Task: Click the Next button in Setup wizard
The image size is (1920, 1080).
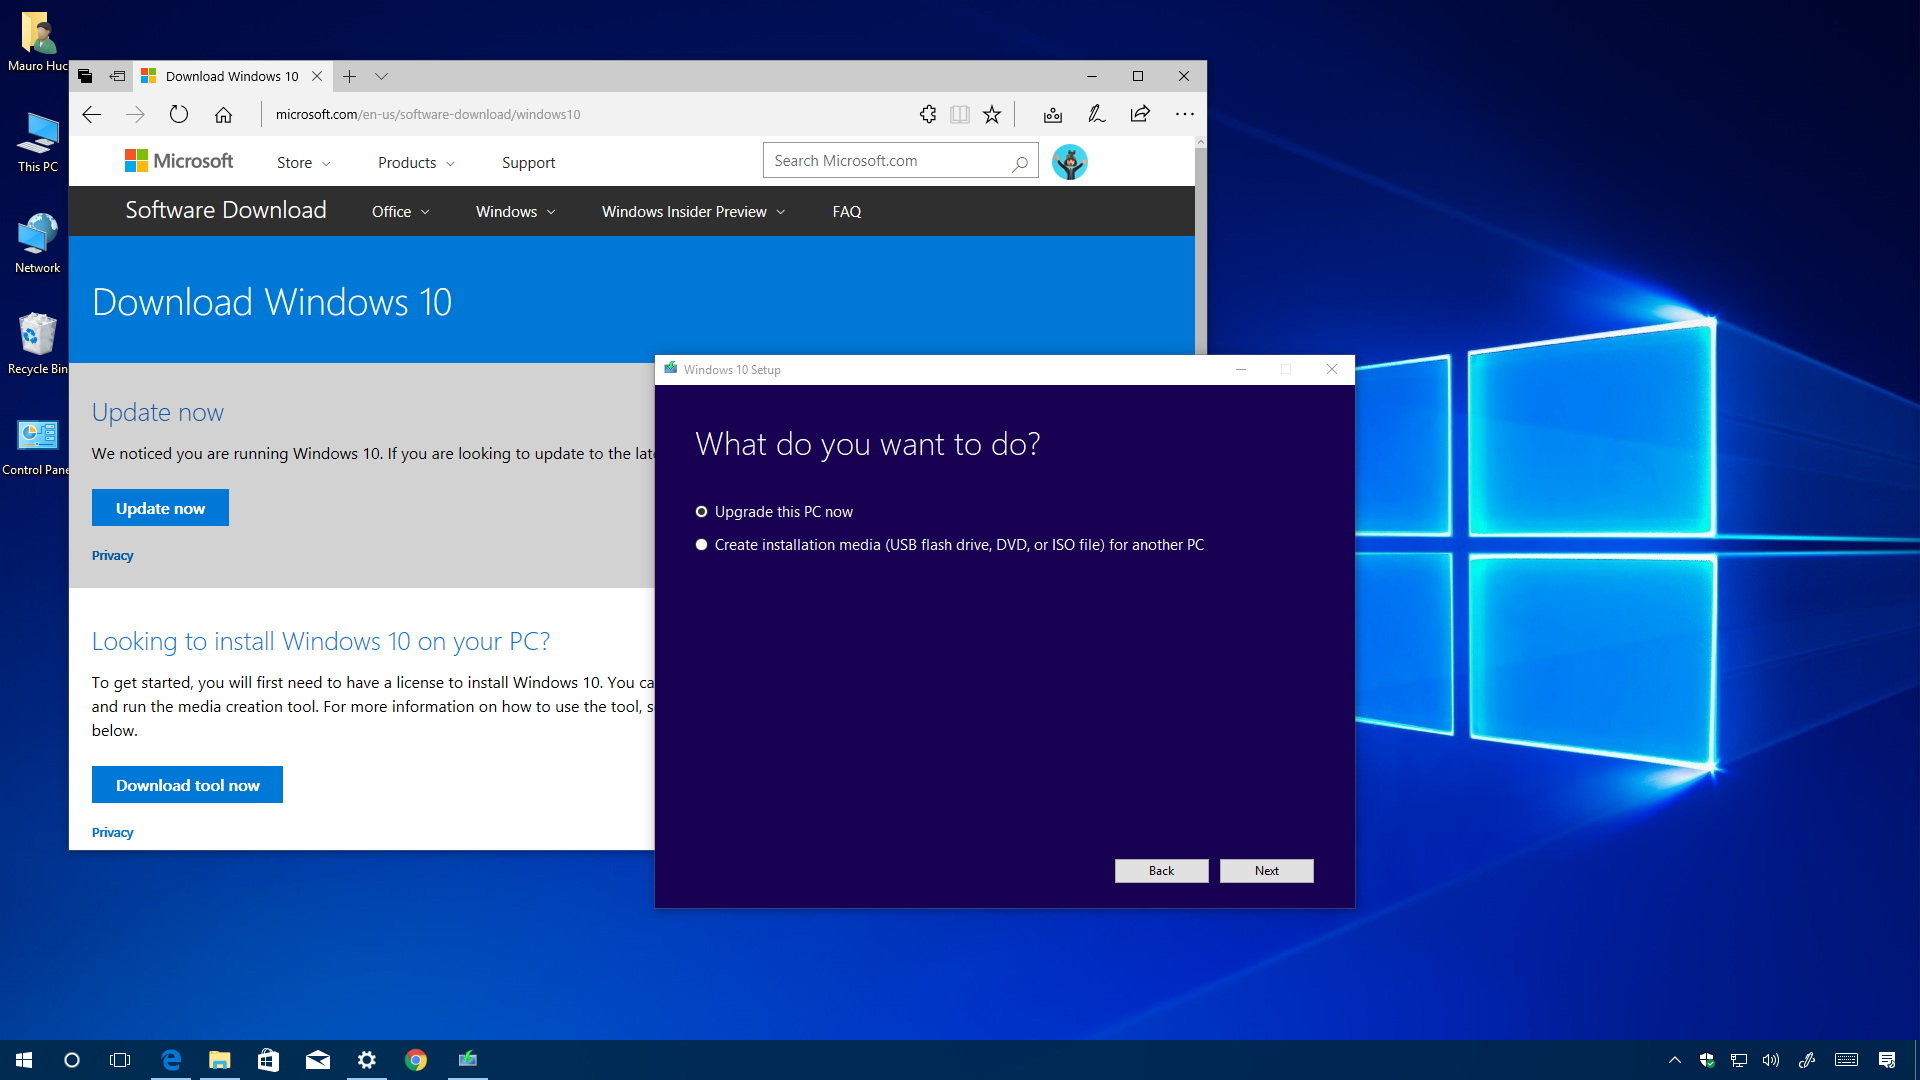Action: click(1266, 869)
